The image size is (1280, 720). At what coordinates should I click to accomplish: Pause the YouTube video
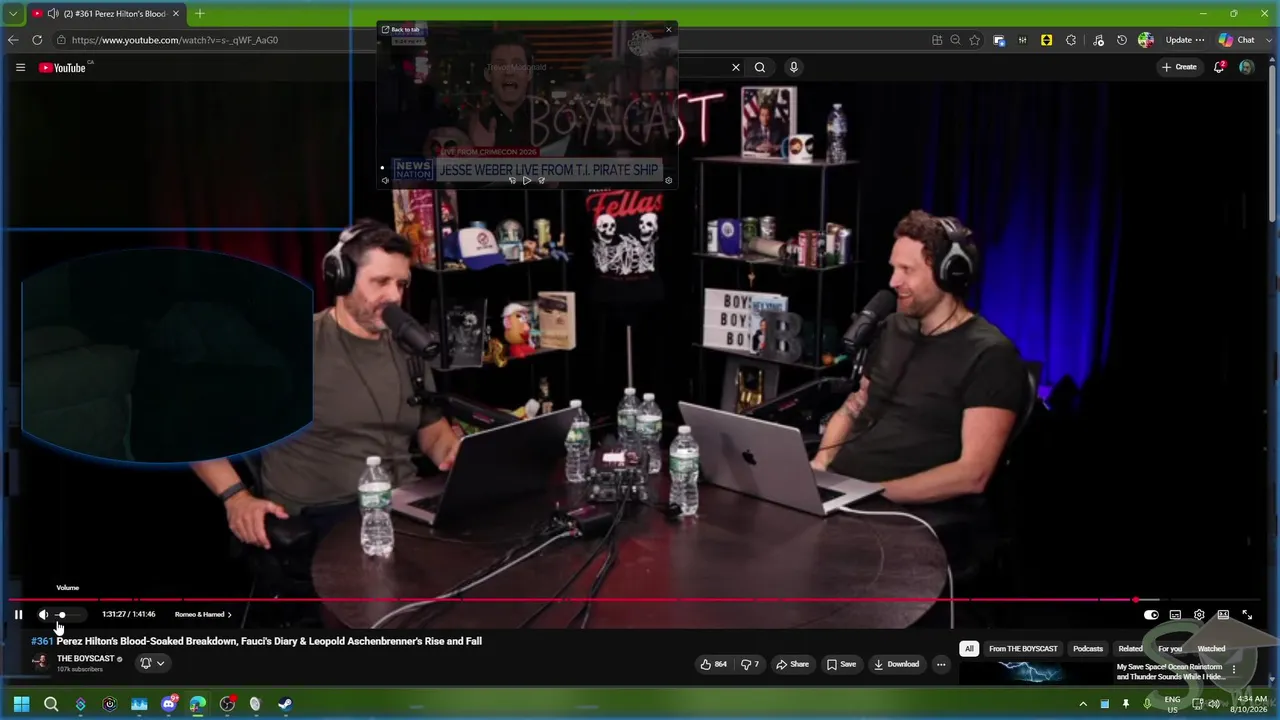click(x=18, y=615)
